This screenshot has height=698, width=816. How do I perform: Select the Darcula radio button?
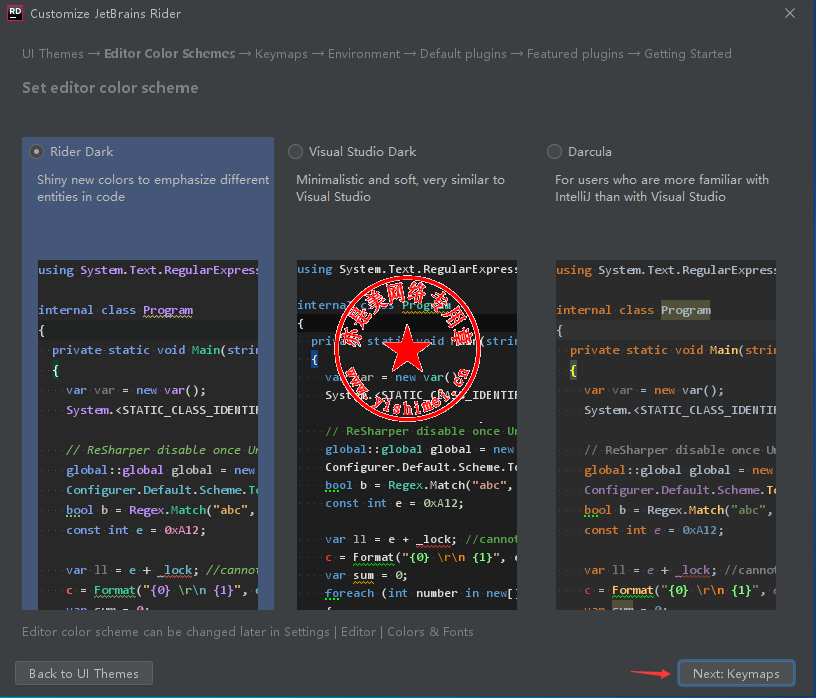554,152
